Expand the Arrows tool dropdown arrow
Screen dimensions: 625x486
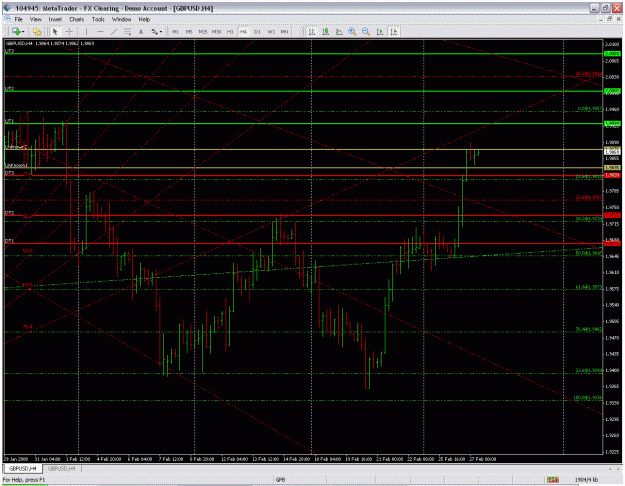161,32
